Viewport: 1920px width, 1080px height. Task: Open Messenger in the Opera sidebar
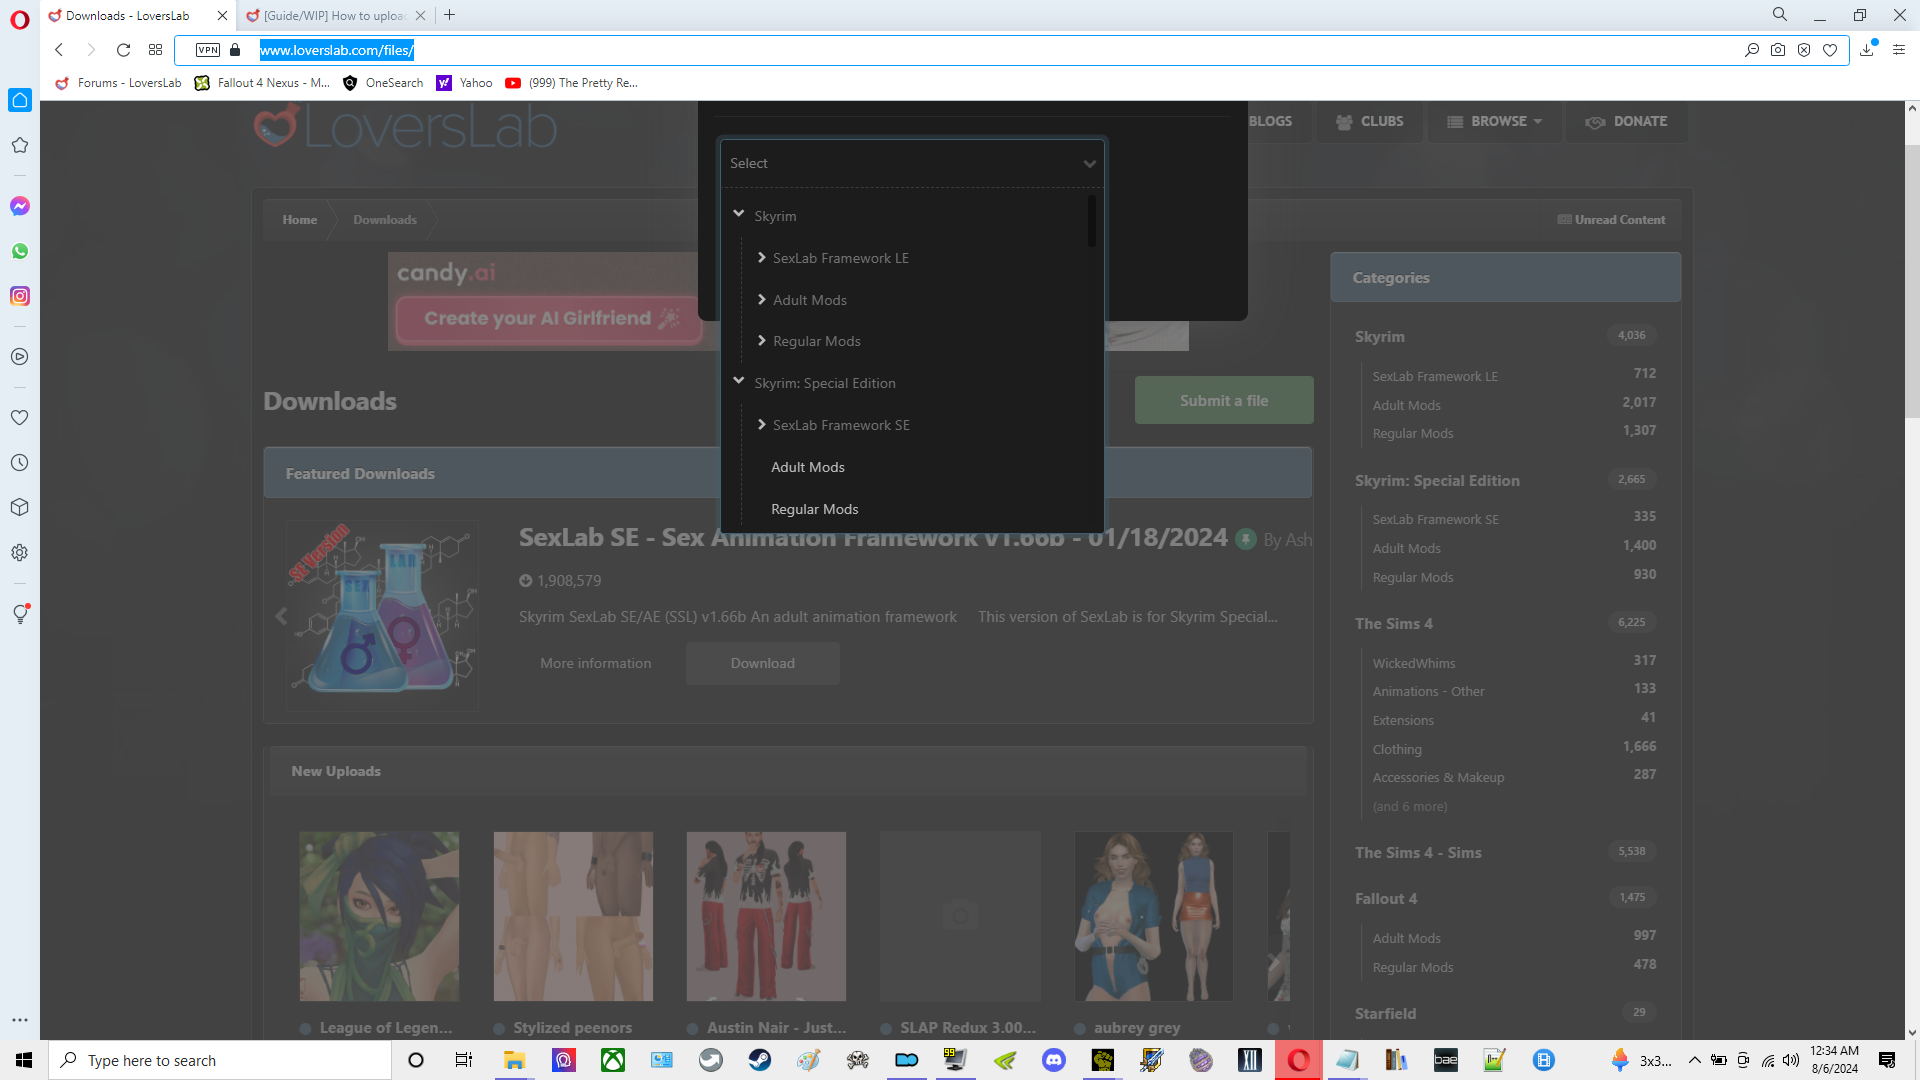tap(20, 206)
